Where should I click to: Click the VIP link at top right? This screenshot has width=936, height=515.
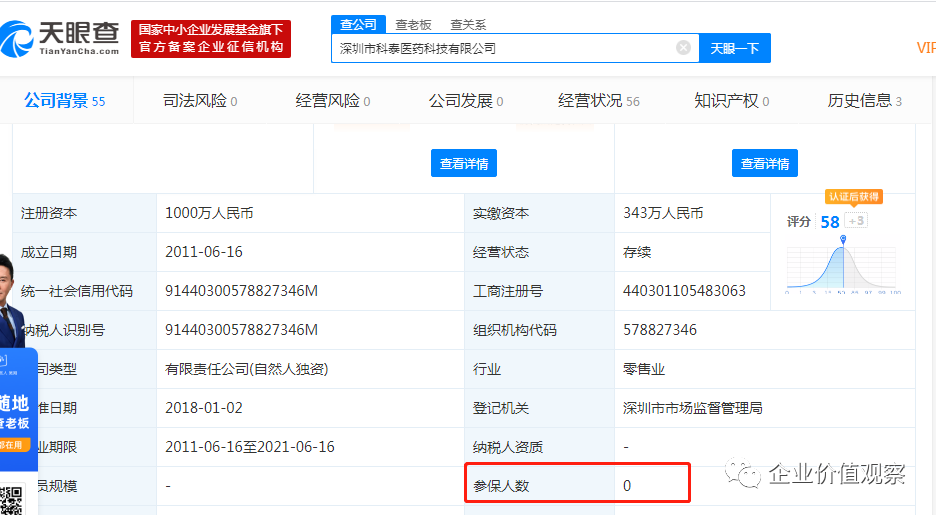point(926,48)
